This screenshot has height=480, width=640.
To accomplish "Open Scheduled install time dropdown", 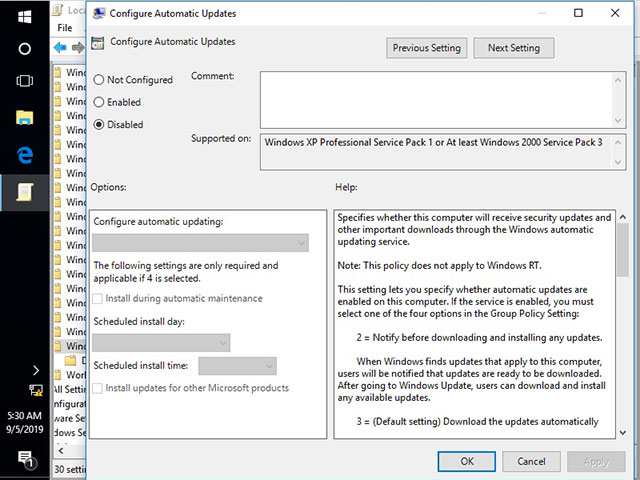I will tap(238, 366).
